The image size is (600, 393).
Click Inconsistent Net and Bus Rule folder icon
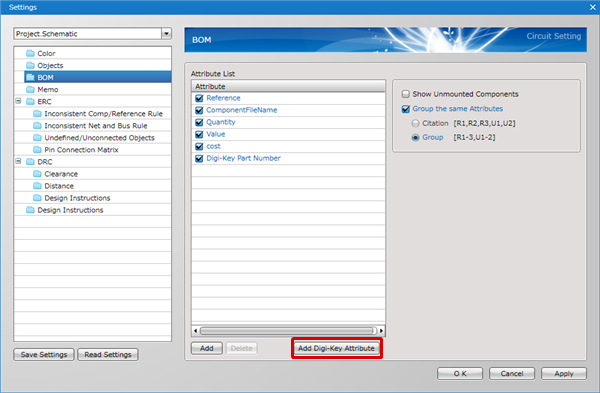37,126
